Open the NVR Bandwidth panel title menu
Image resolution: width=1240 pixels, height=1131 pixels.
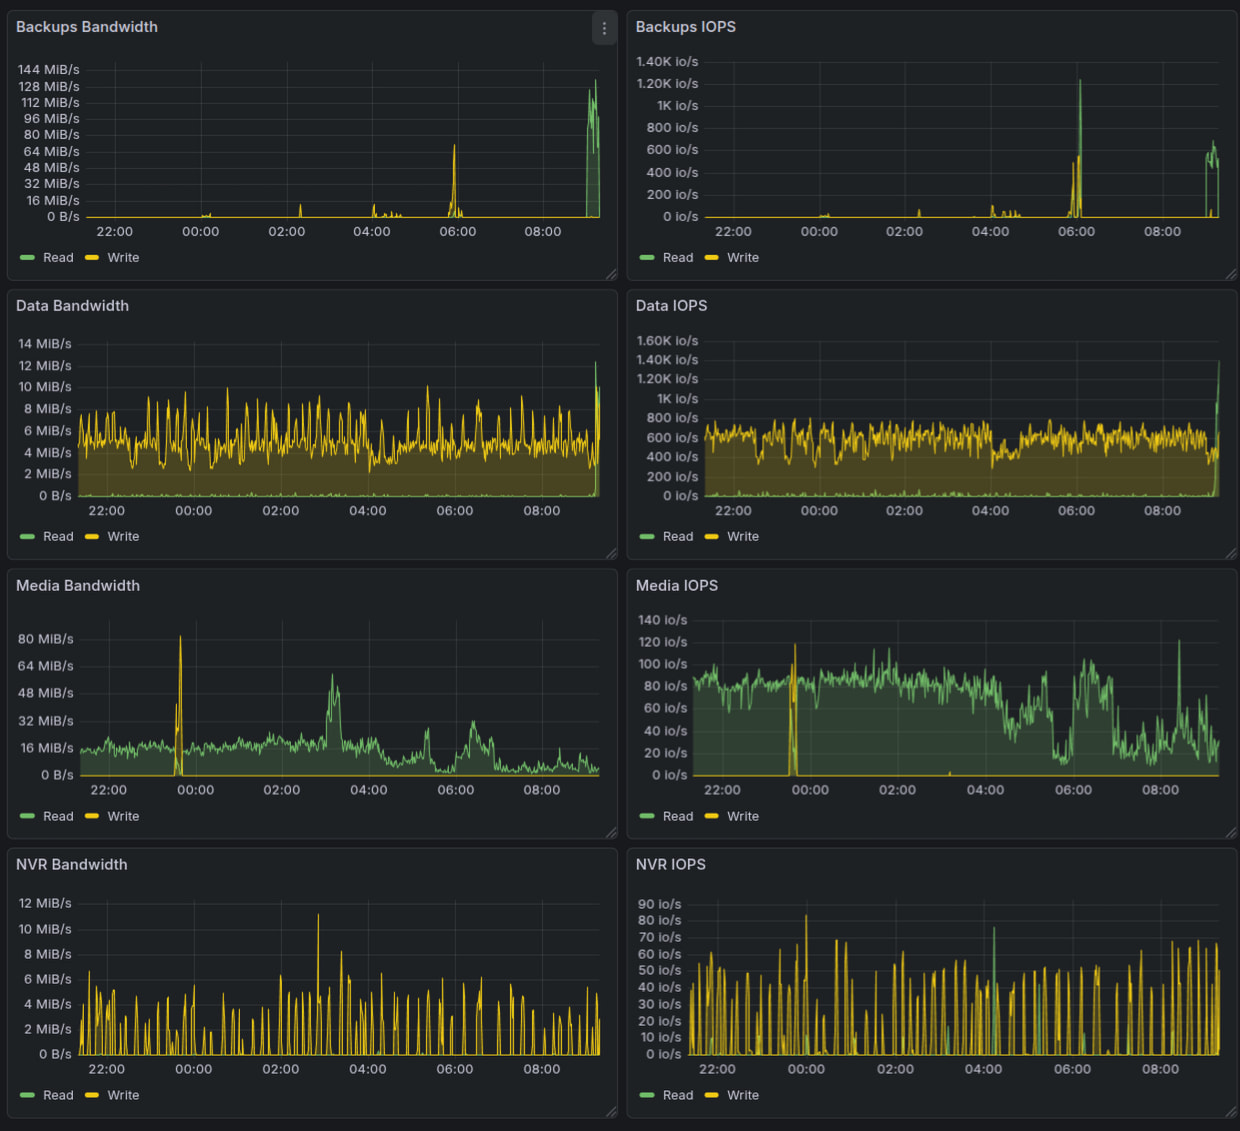click(72, 865)
